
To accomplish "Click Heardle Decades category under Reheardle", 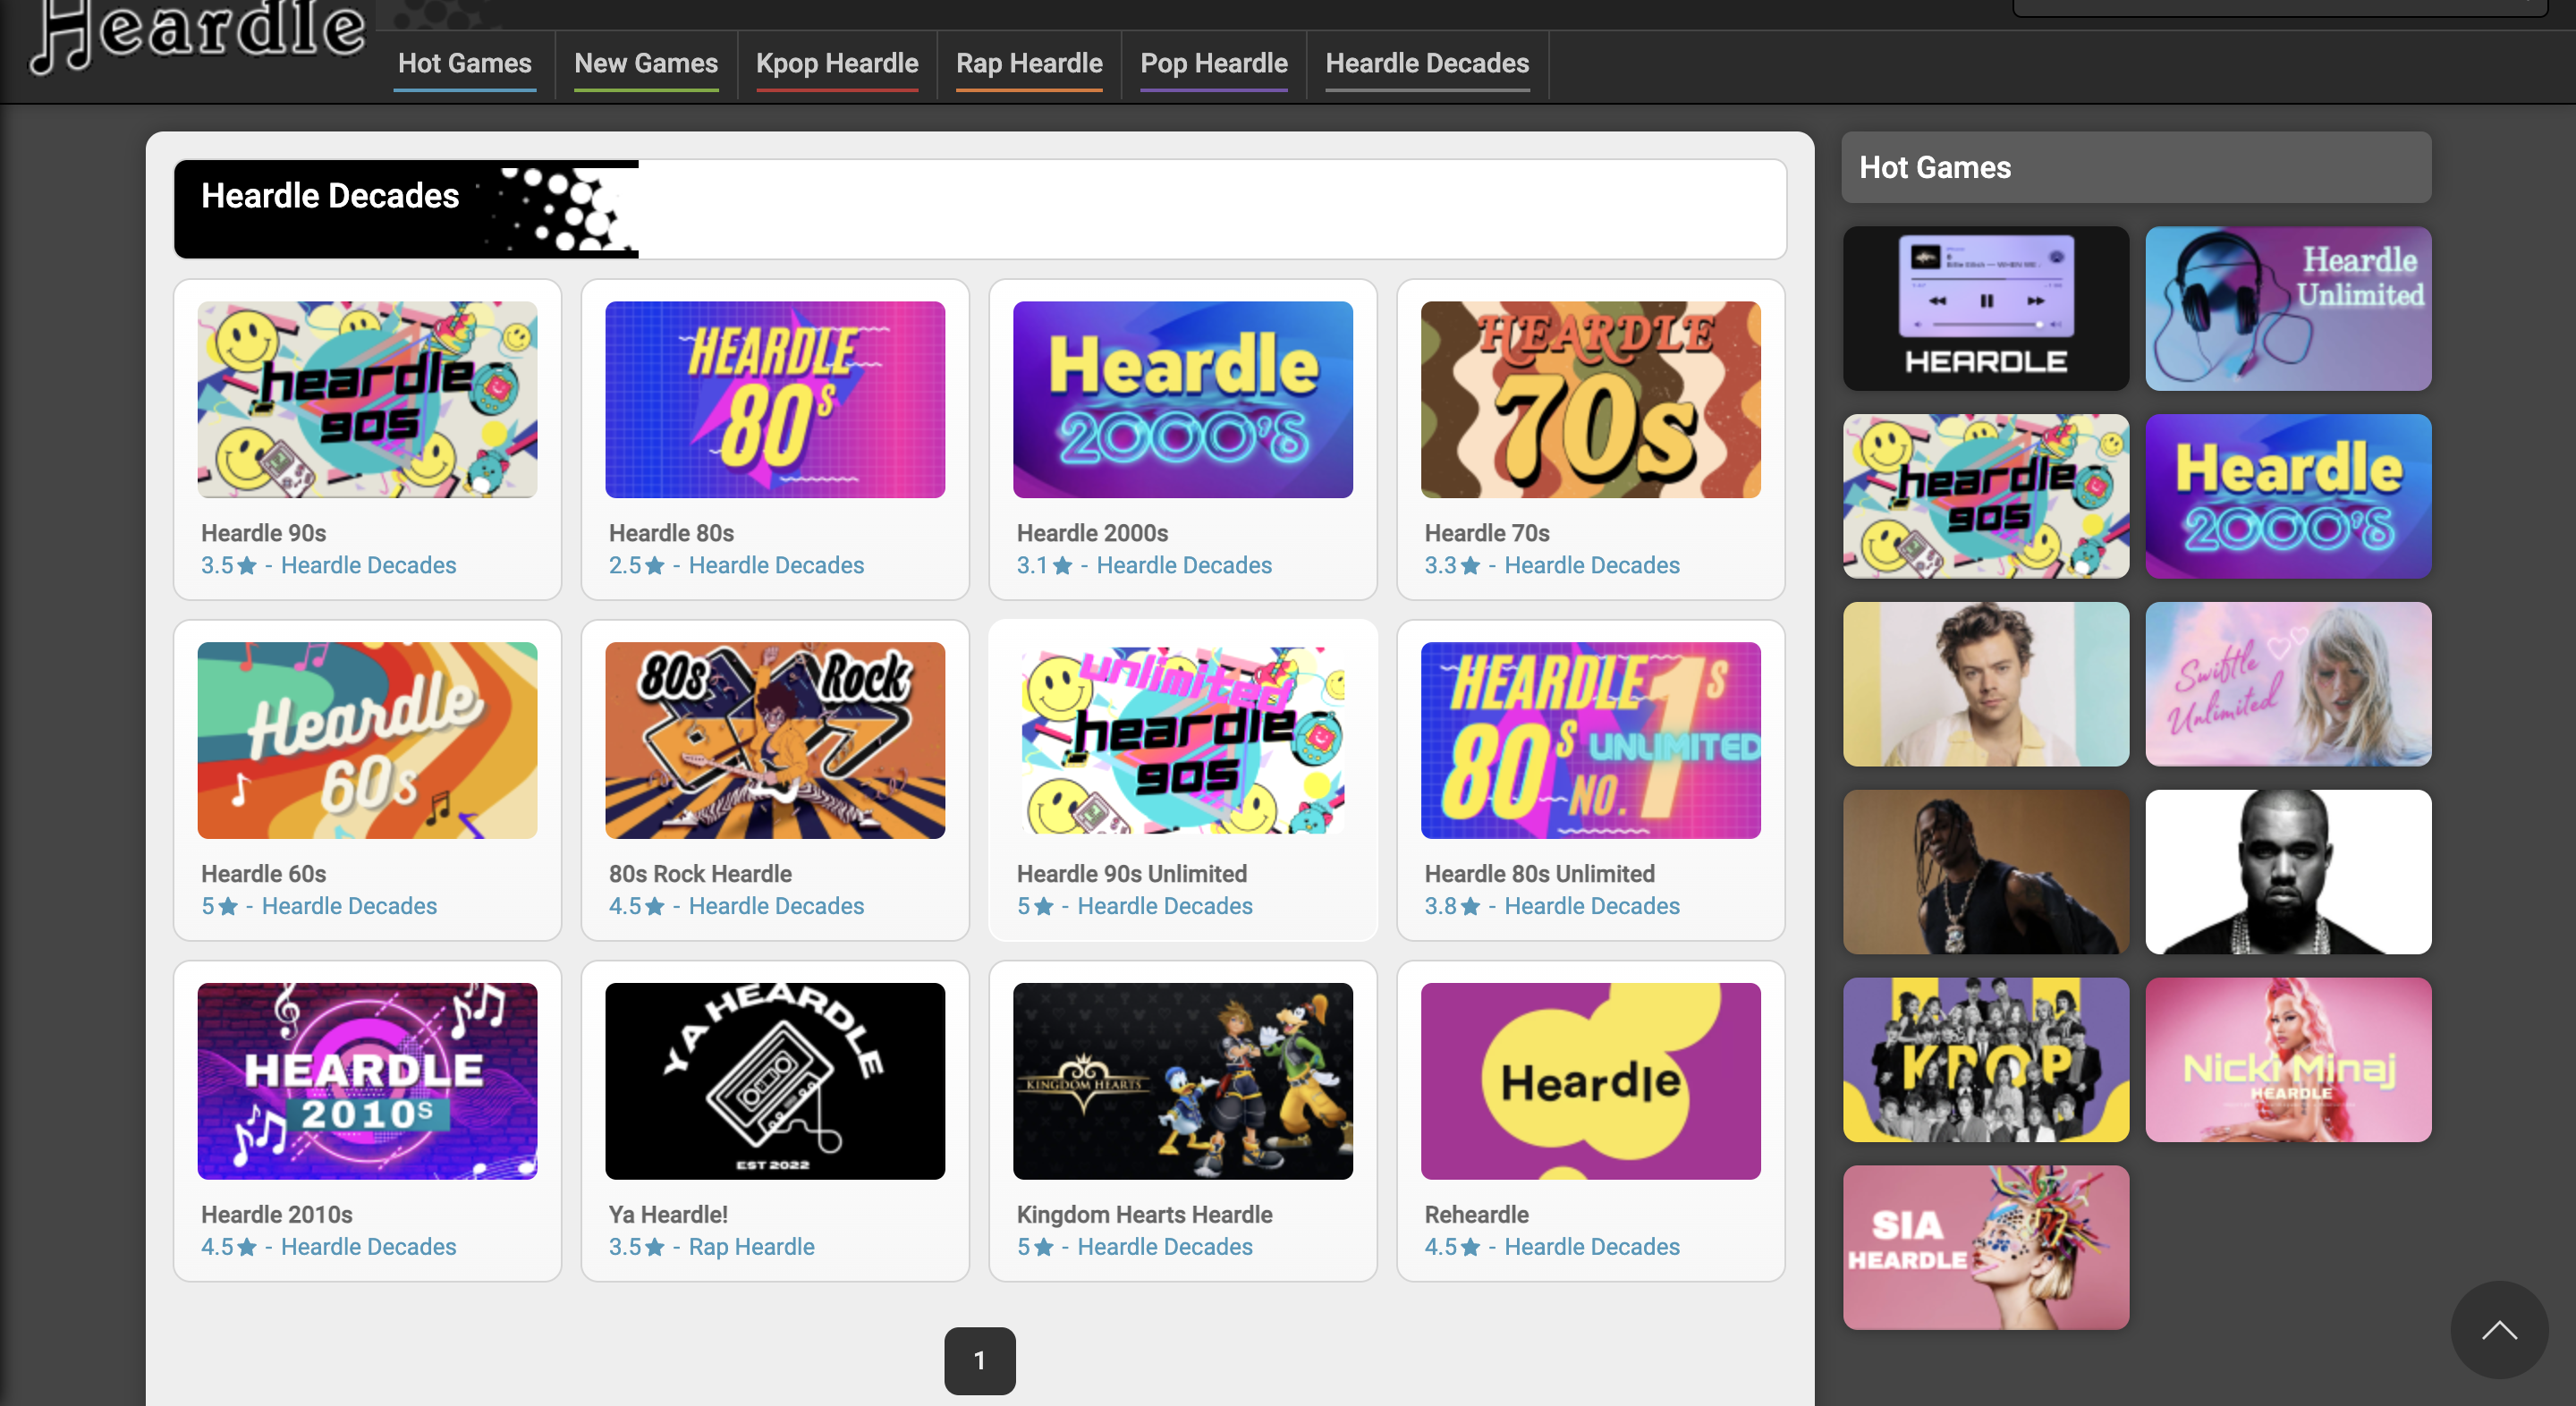I will coord(1592,1248).
